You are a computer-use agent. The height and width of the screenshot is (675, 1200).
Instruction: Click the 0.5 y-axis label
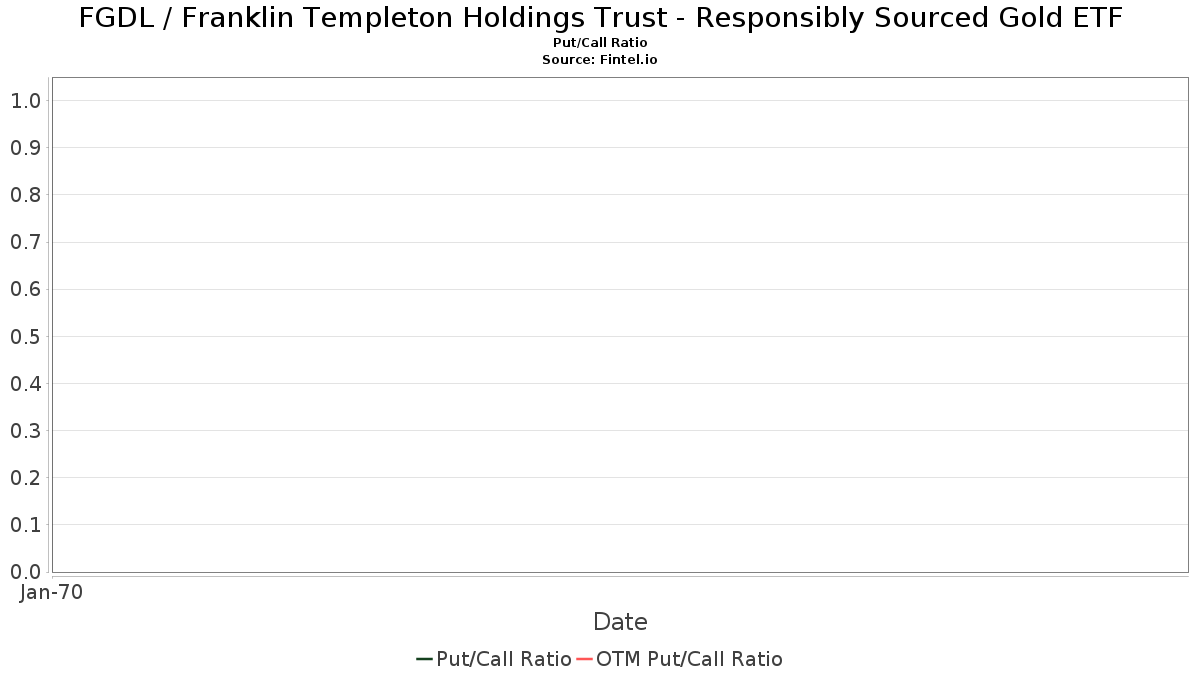pos(25,336)
